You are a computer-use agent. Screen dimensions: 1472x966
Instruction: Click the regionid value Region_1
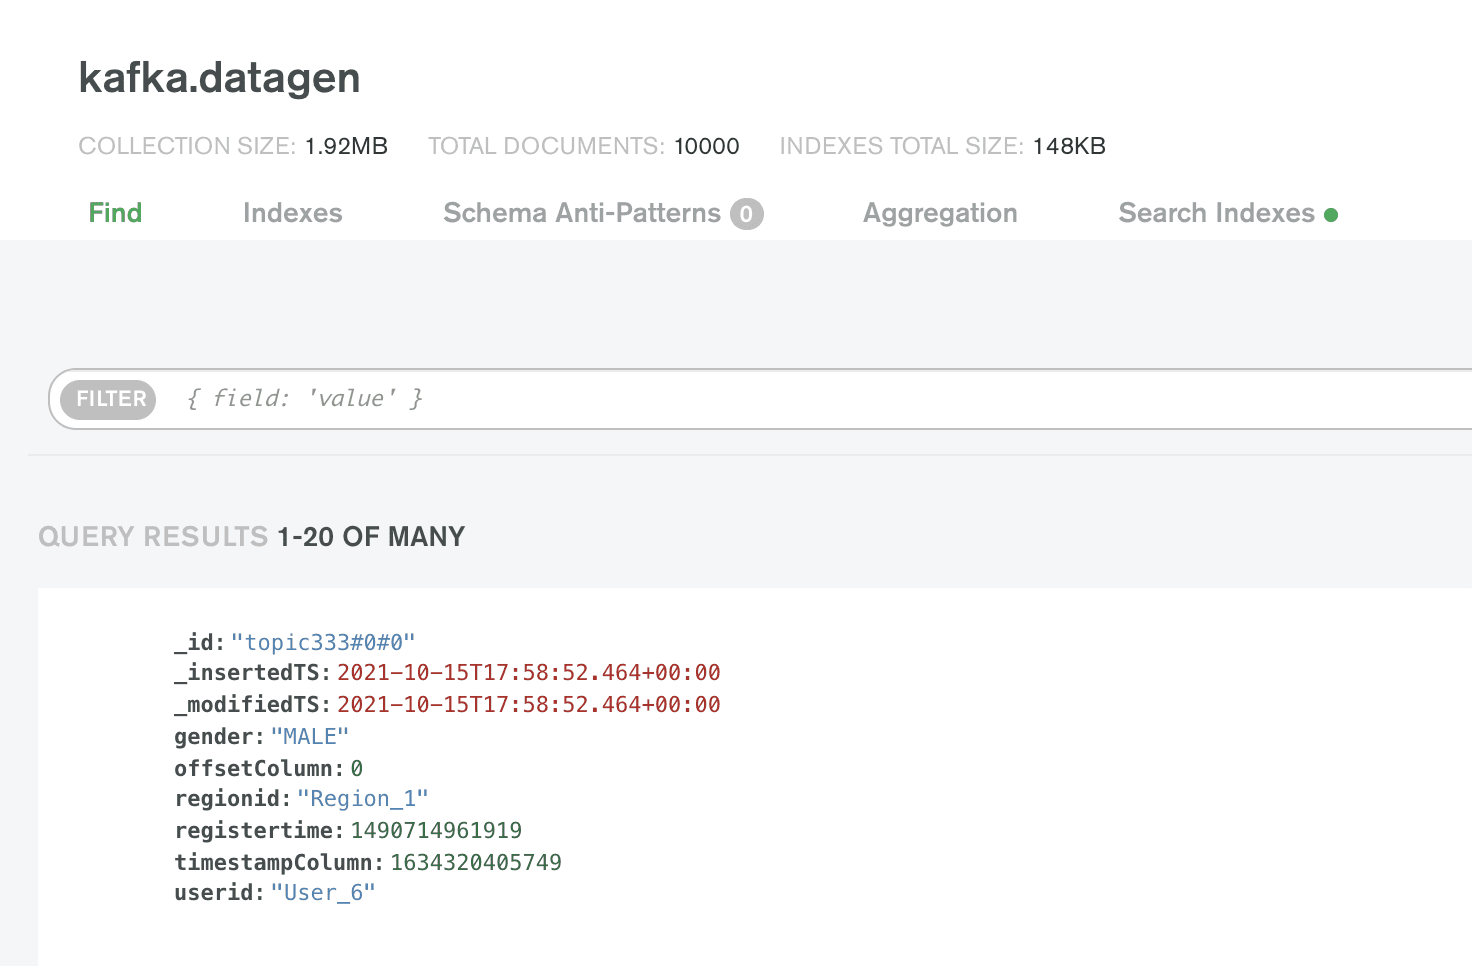[363, 798]
